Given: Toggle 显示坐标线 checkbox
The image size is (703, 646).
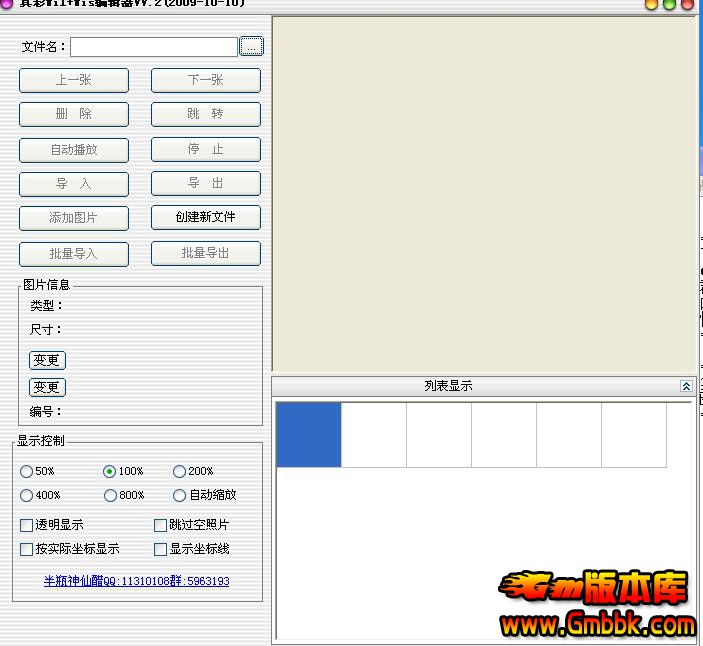Looking at the screenshot, I should [x=160, y=549].
